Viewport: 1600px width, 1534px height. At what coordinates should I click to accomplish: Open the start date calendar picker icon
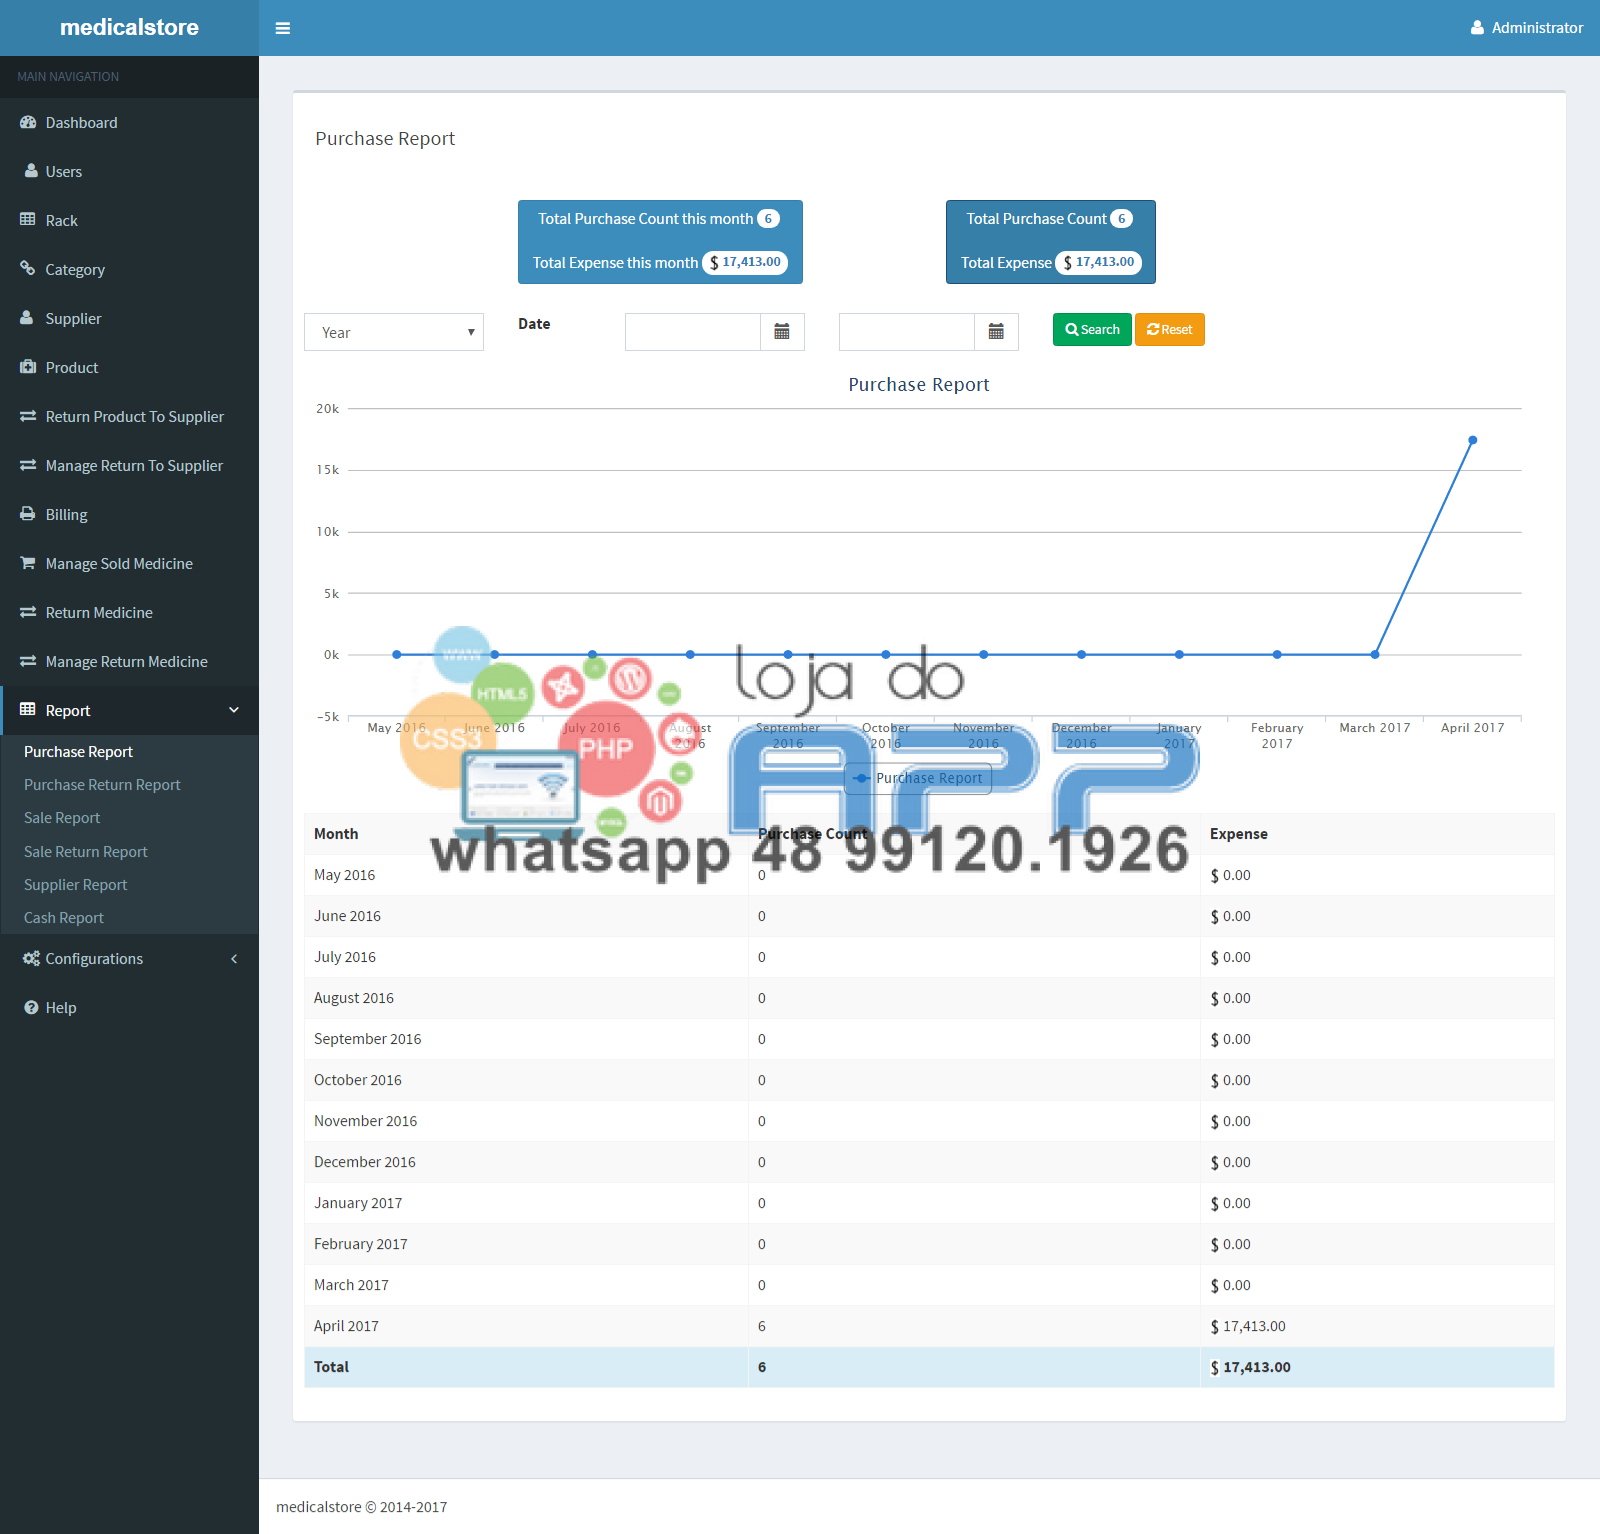point(782,332)
